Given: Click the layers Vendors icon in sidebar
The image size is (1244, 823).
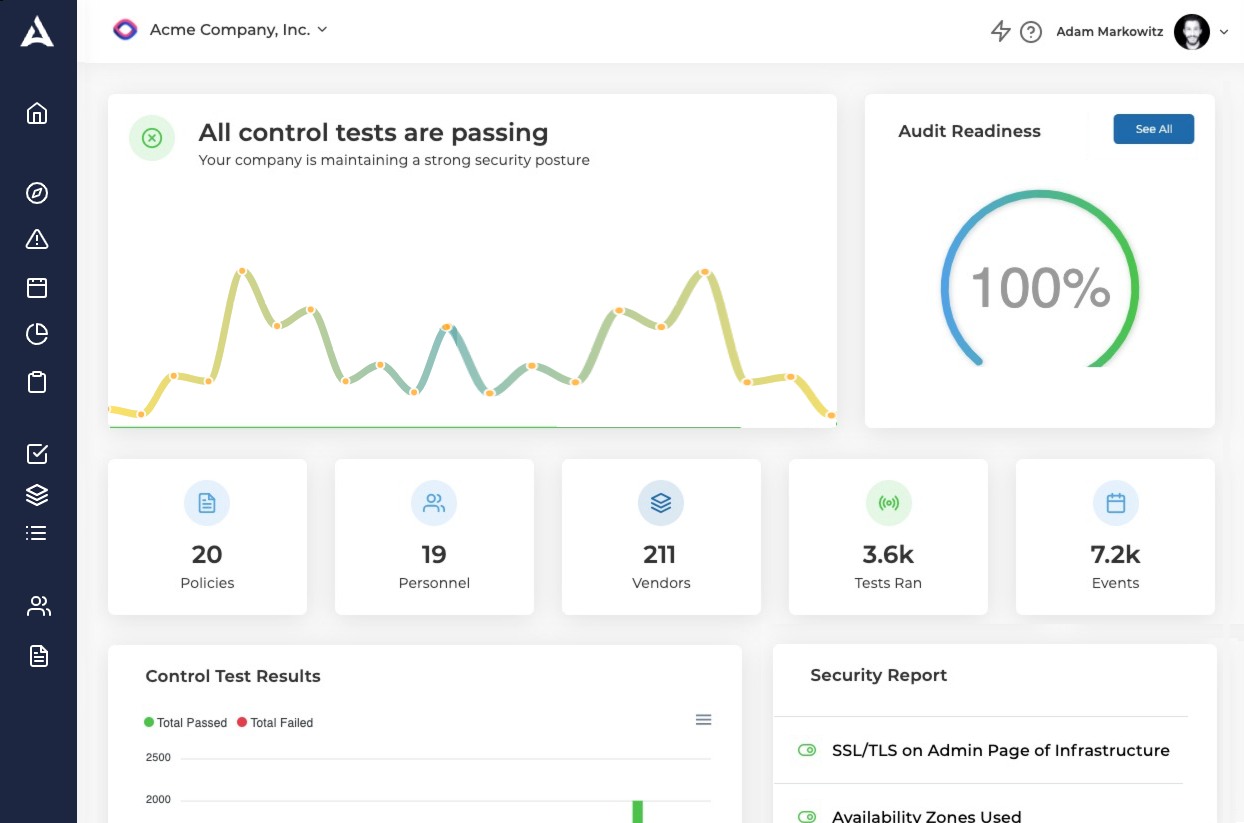Looking at the screenshot, I should (37, 494).
